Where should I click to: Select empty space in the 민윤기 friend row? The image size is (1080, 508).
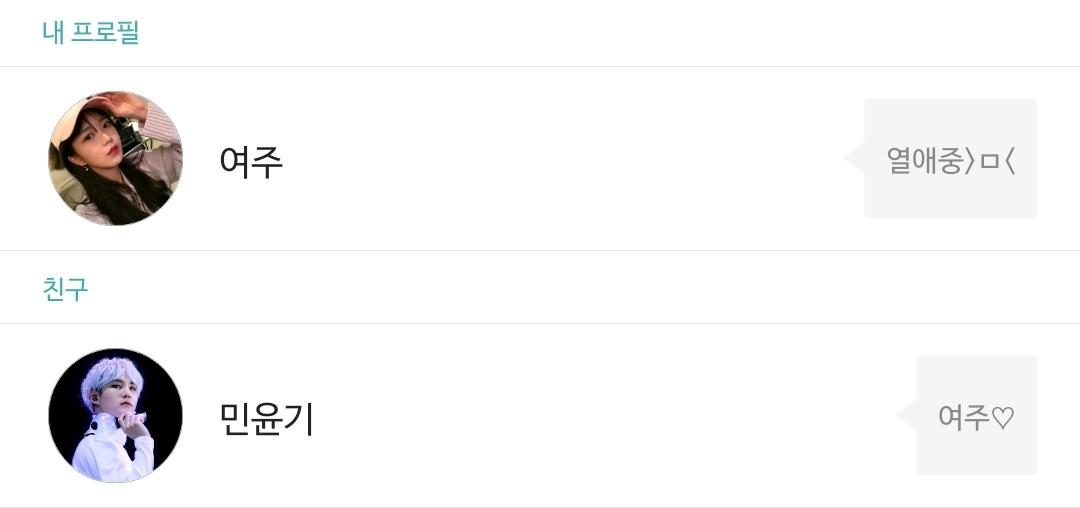click(600, 417)
